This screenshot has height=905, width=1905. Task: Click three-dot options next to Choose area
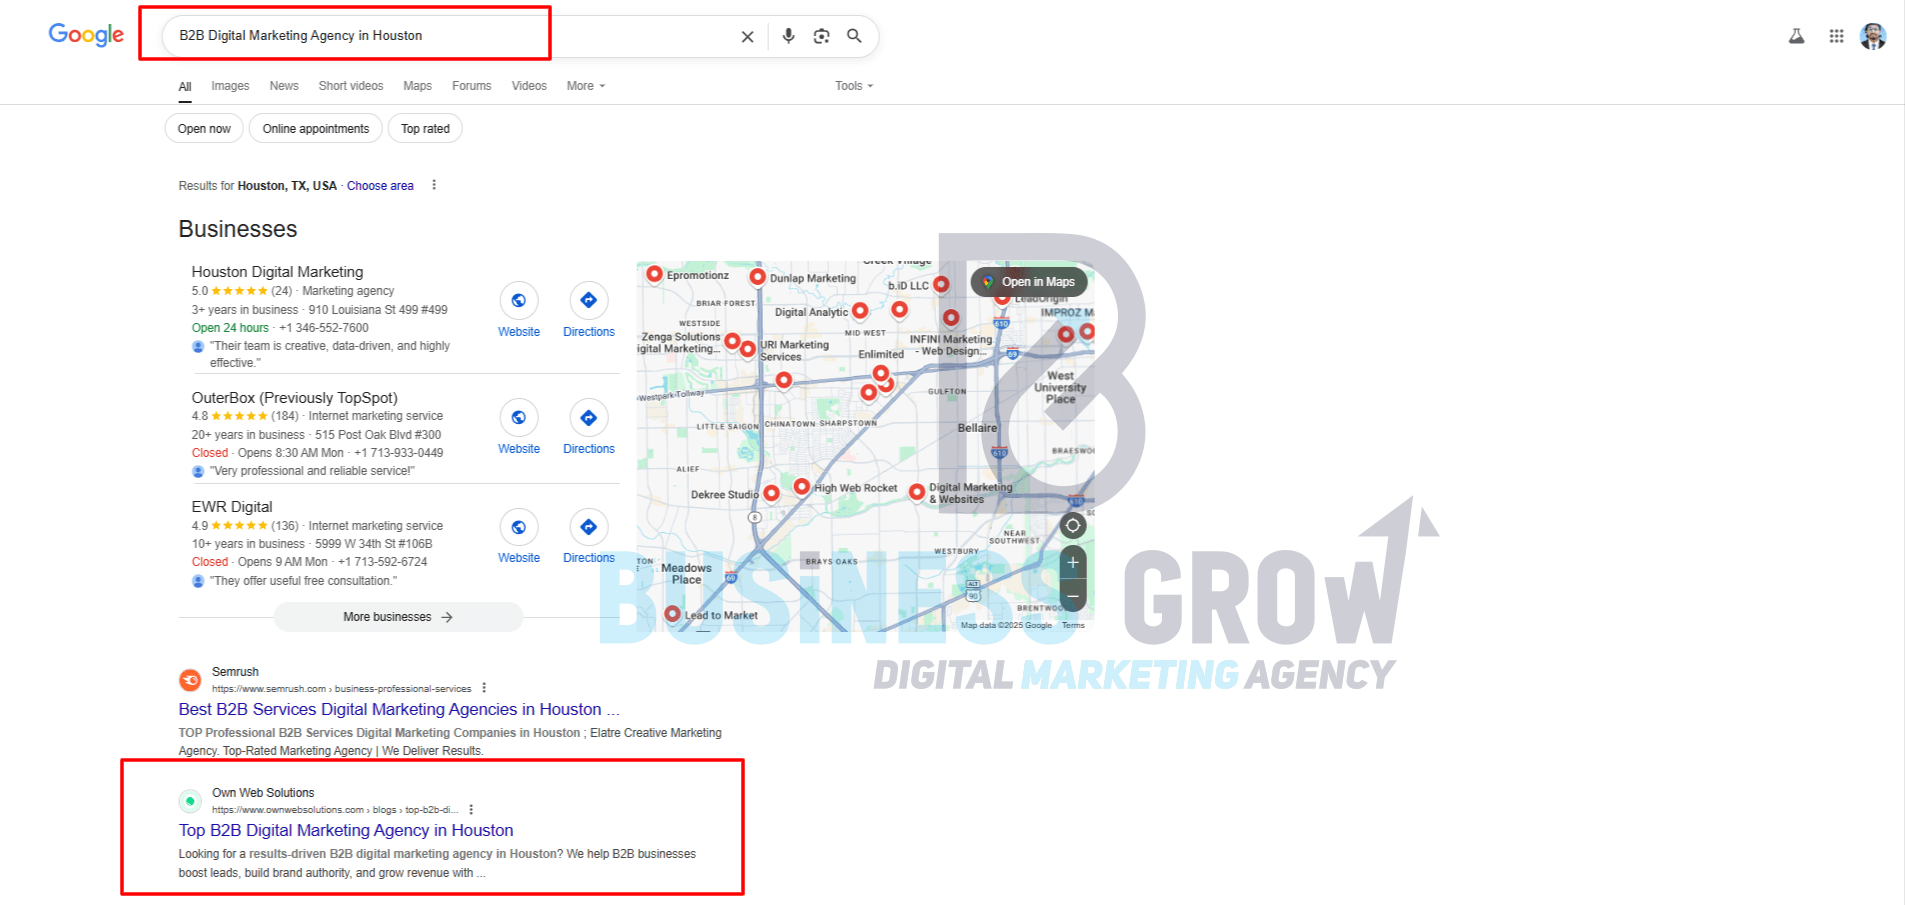tap(434, 185)
